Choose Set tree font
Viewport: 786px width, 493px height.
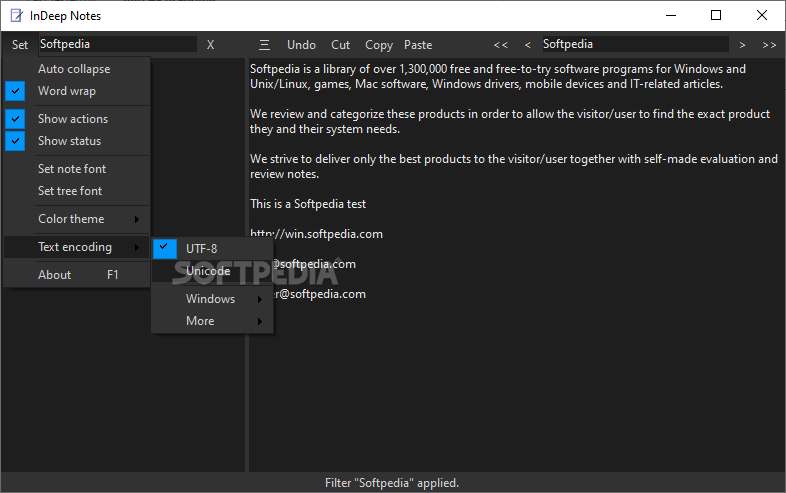click(x=77, y=191)
